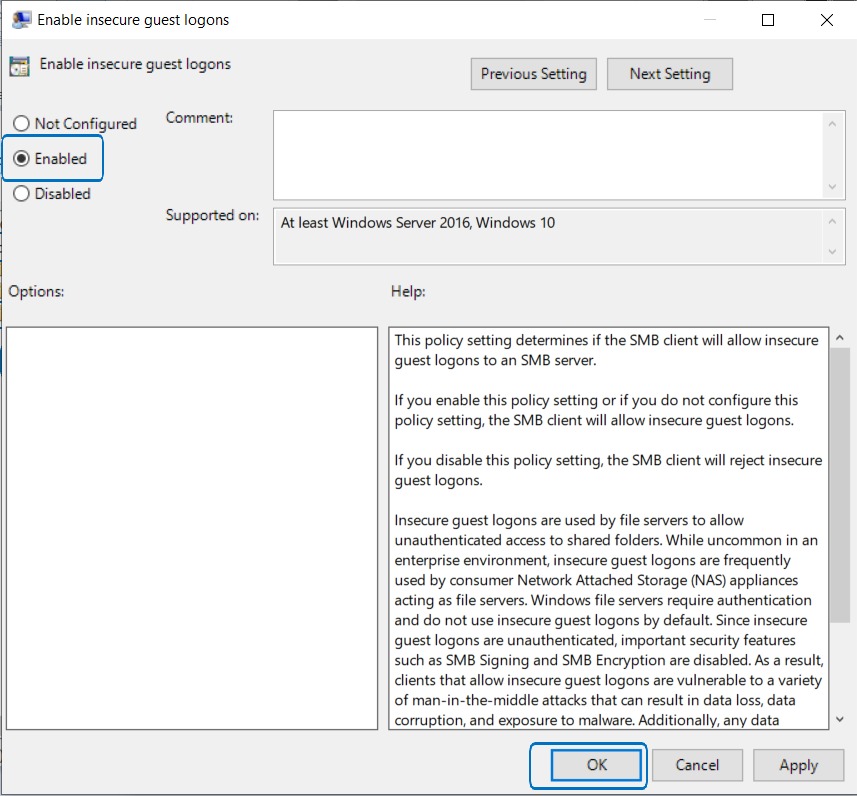The height and width of the screenshot is (796, 857).
Task: Click the Comment box scroll down arrow
Action: pos(832,188)
